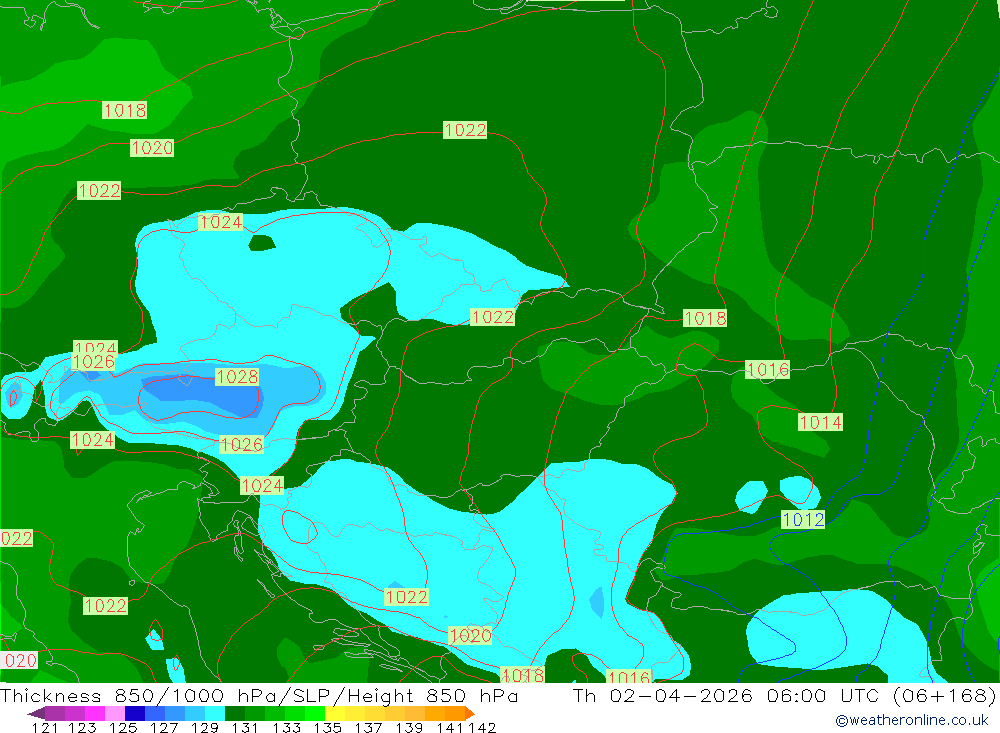
Task: Click the legend value 125
Action: tap(123, 727)
